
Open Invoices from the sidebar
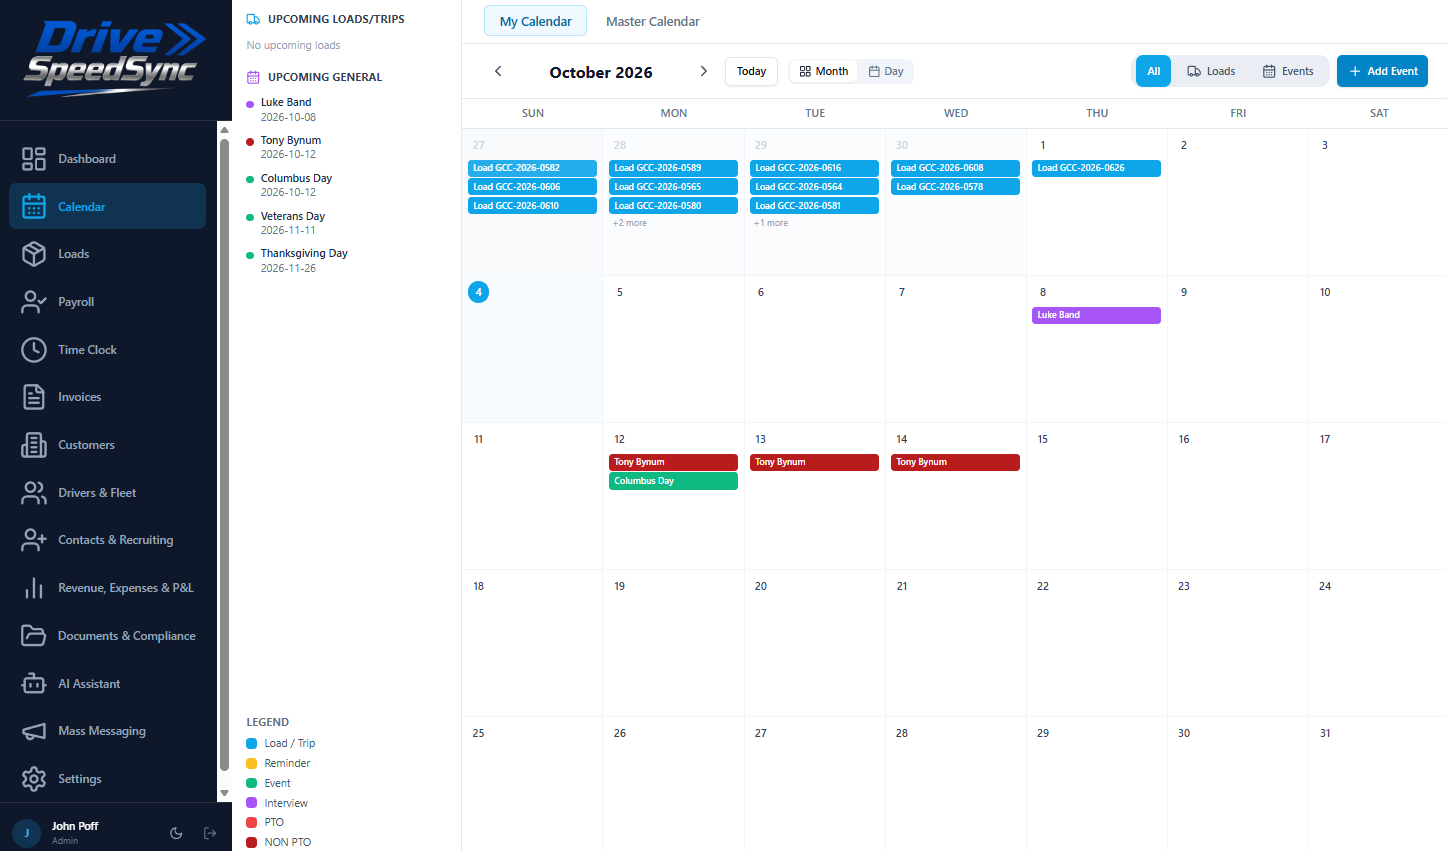tap(107, 397)
